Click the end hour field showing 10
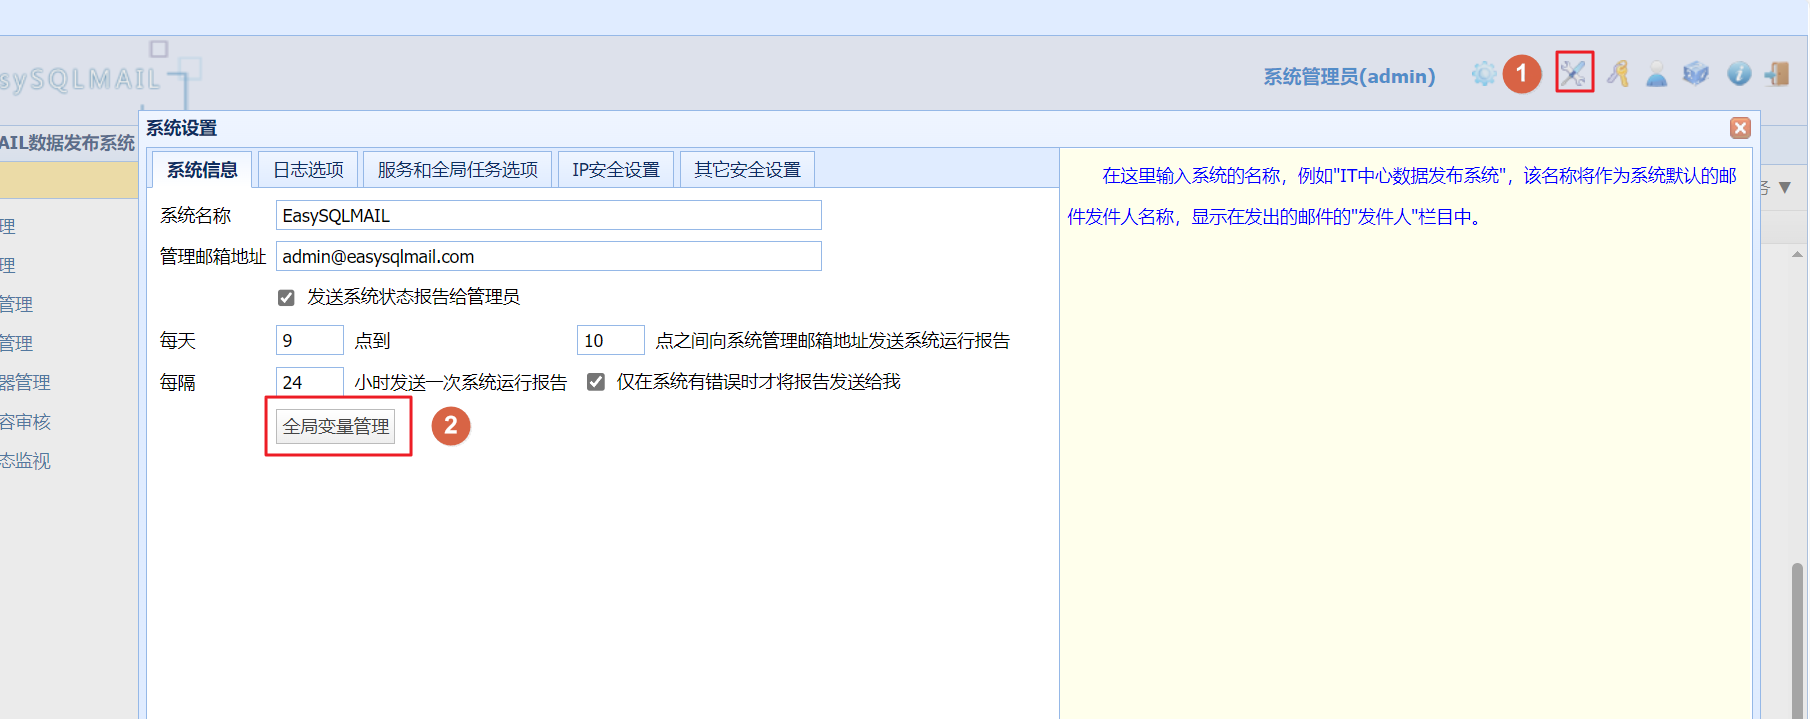Image resolution: width=1810 pixels, height=719 pixels. [611, 340]
